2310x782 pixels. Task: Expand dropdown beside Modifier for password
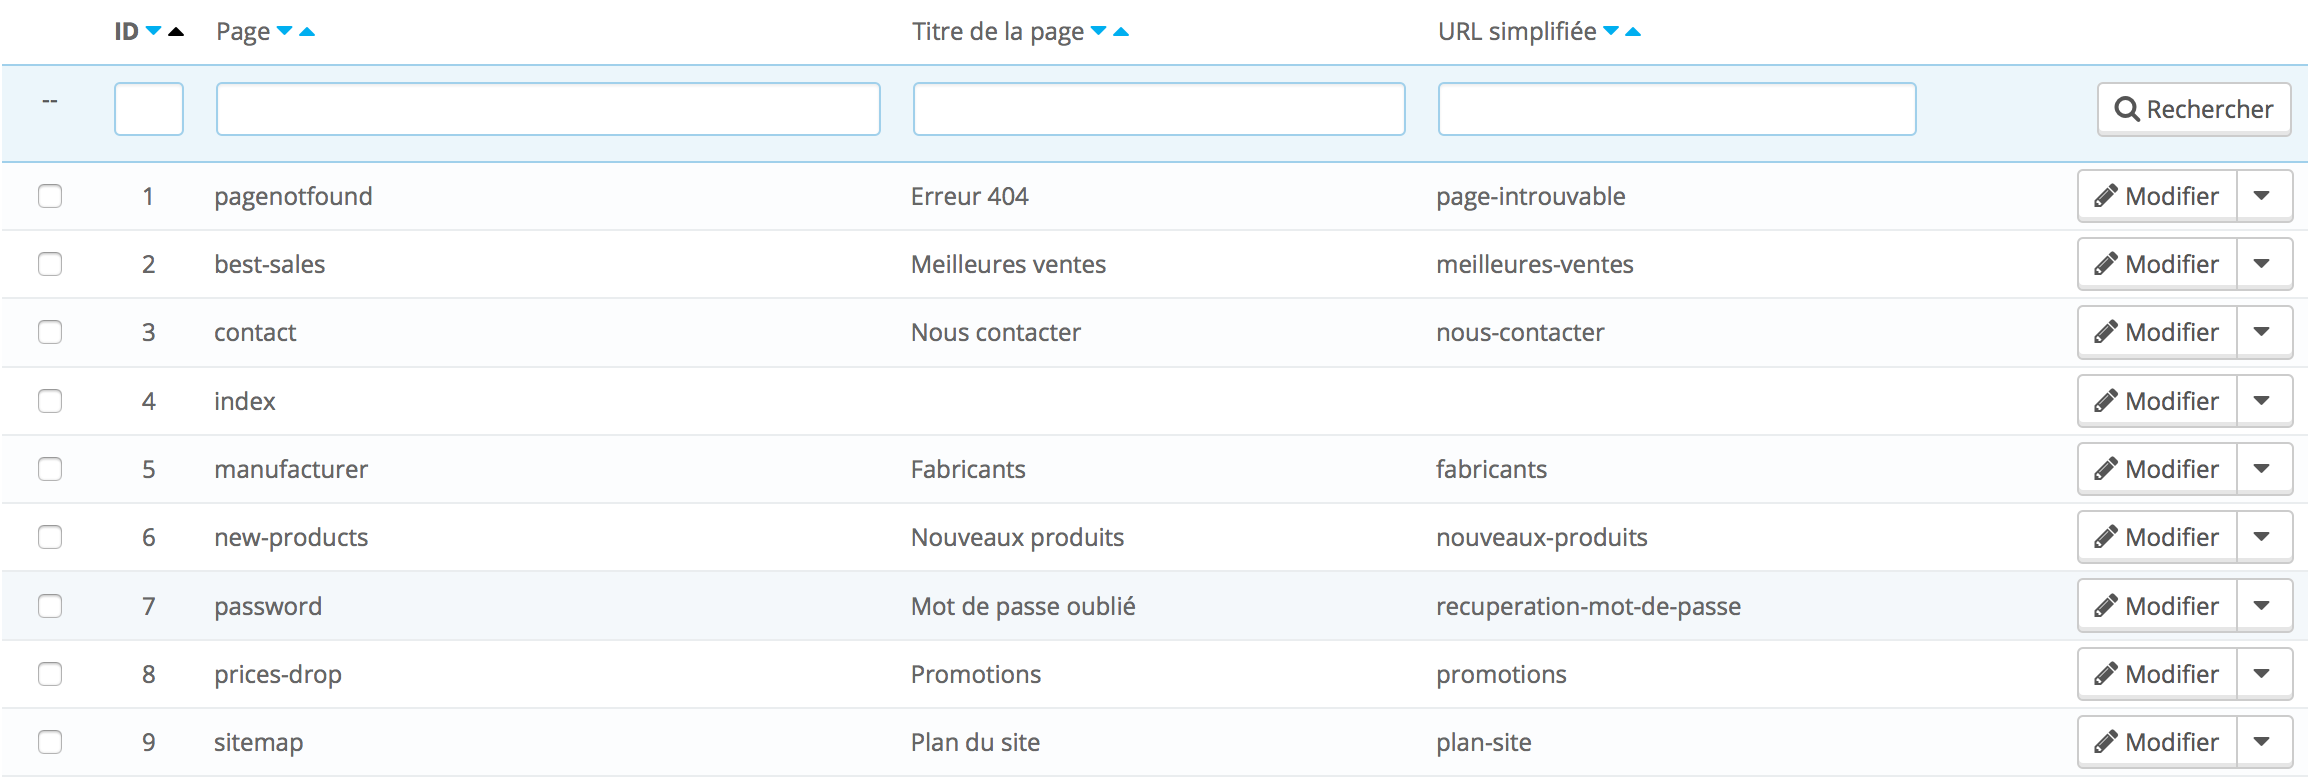point(2262,606)
